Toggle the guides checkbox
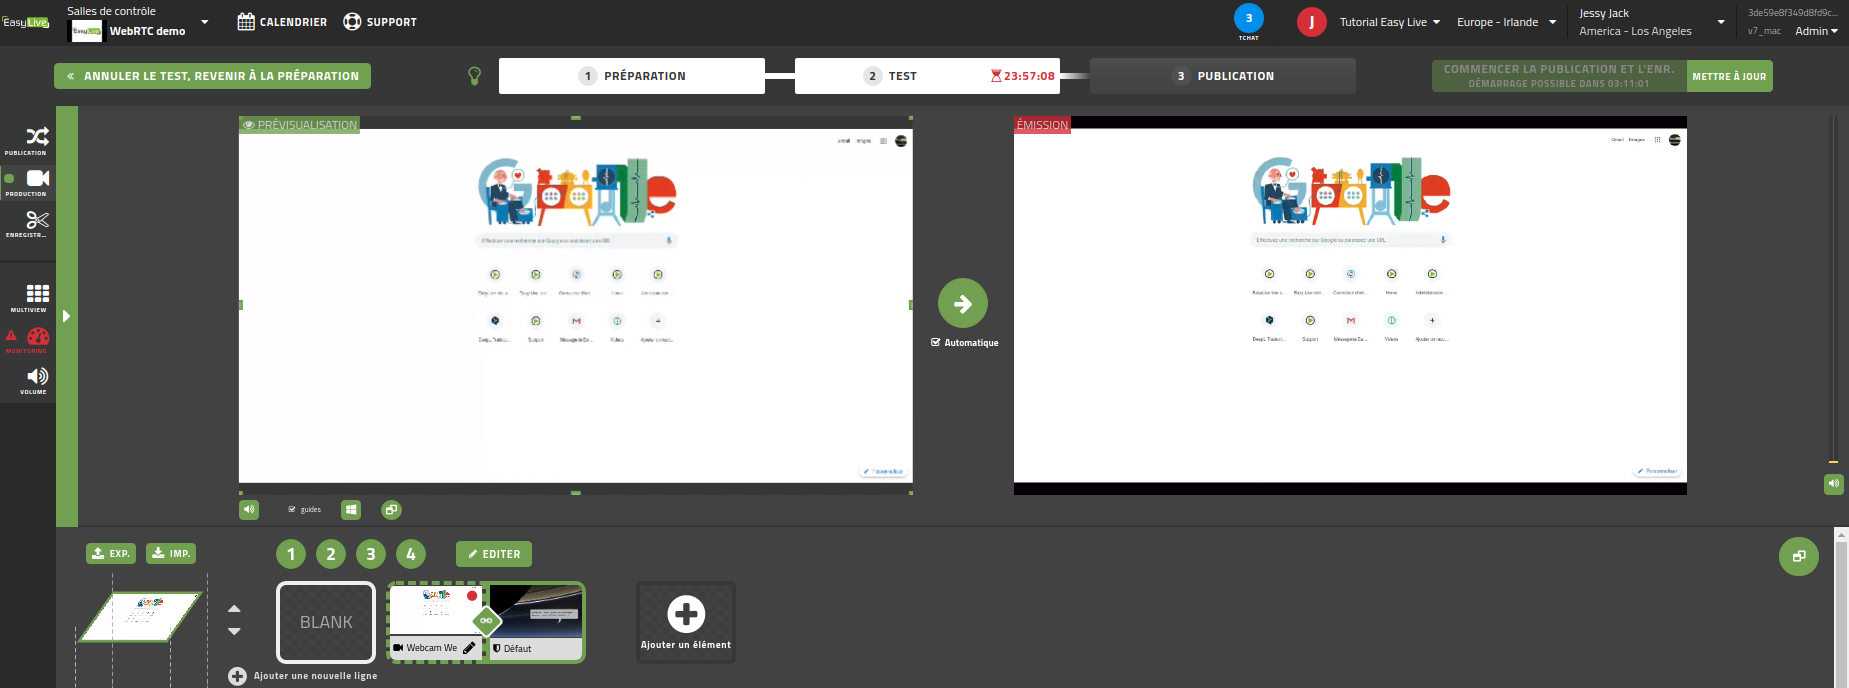This screenshot has height=688, width=1849. (292, 509)
